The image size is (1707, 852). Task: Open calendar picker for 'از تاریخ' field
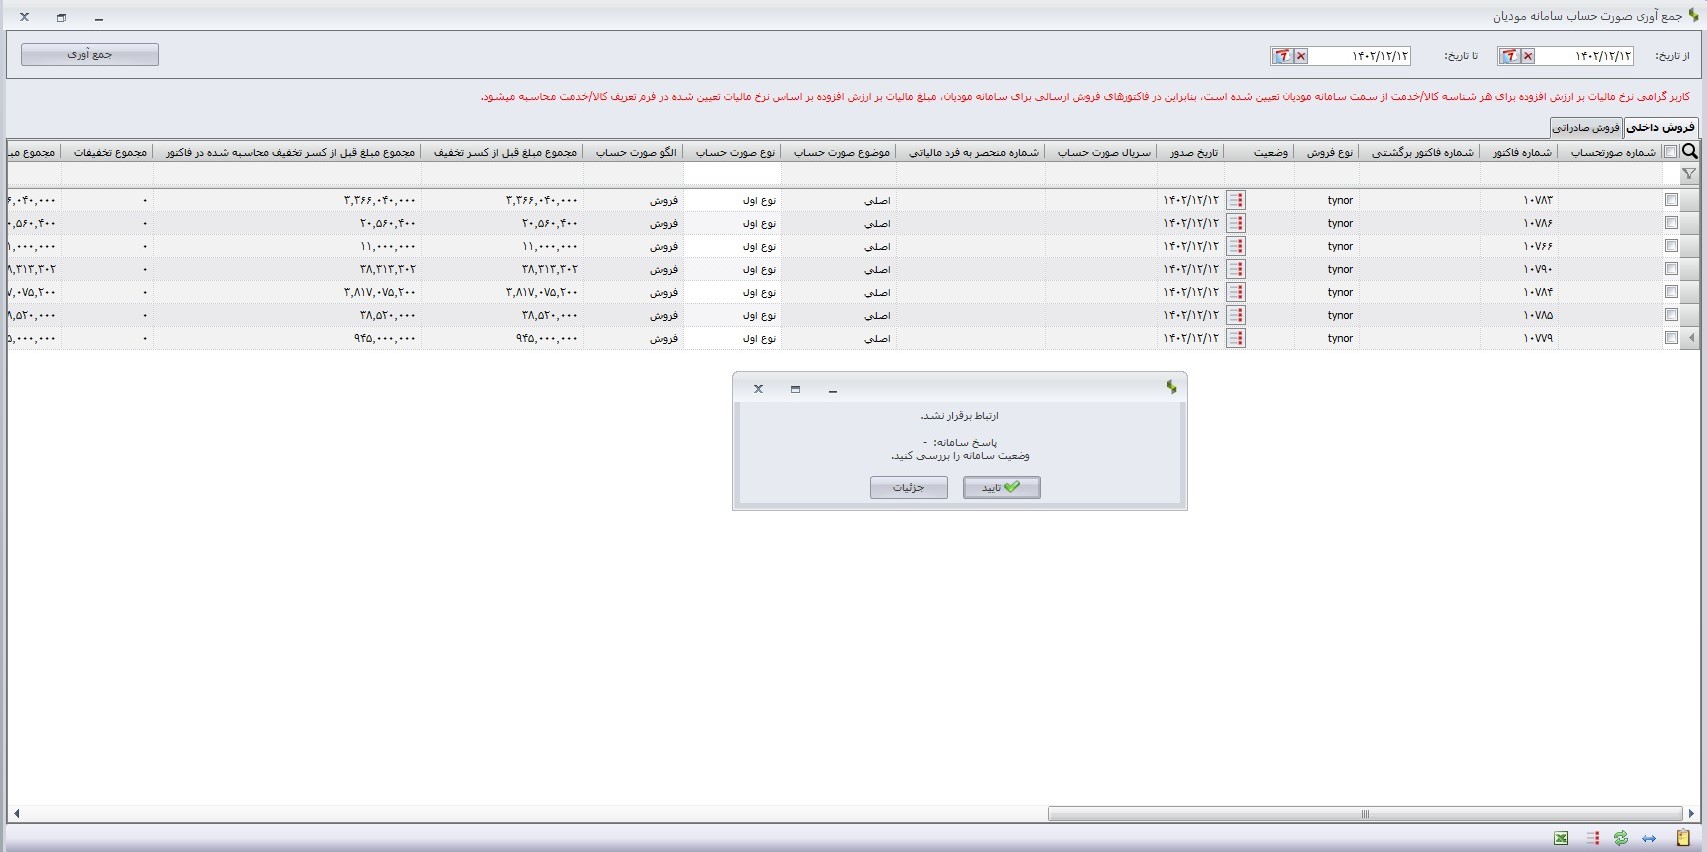tap(1509, 56)
